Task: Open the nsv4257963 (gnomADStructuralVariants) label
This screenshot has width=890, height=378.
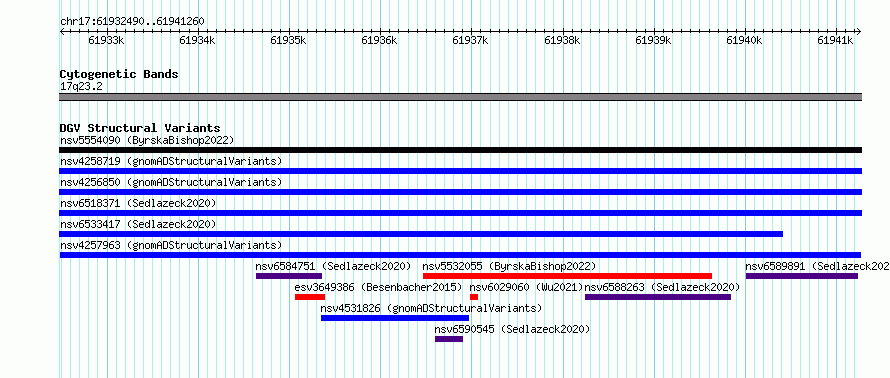Action: [171, 245]
